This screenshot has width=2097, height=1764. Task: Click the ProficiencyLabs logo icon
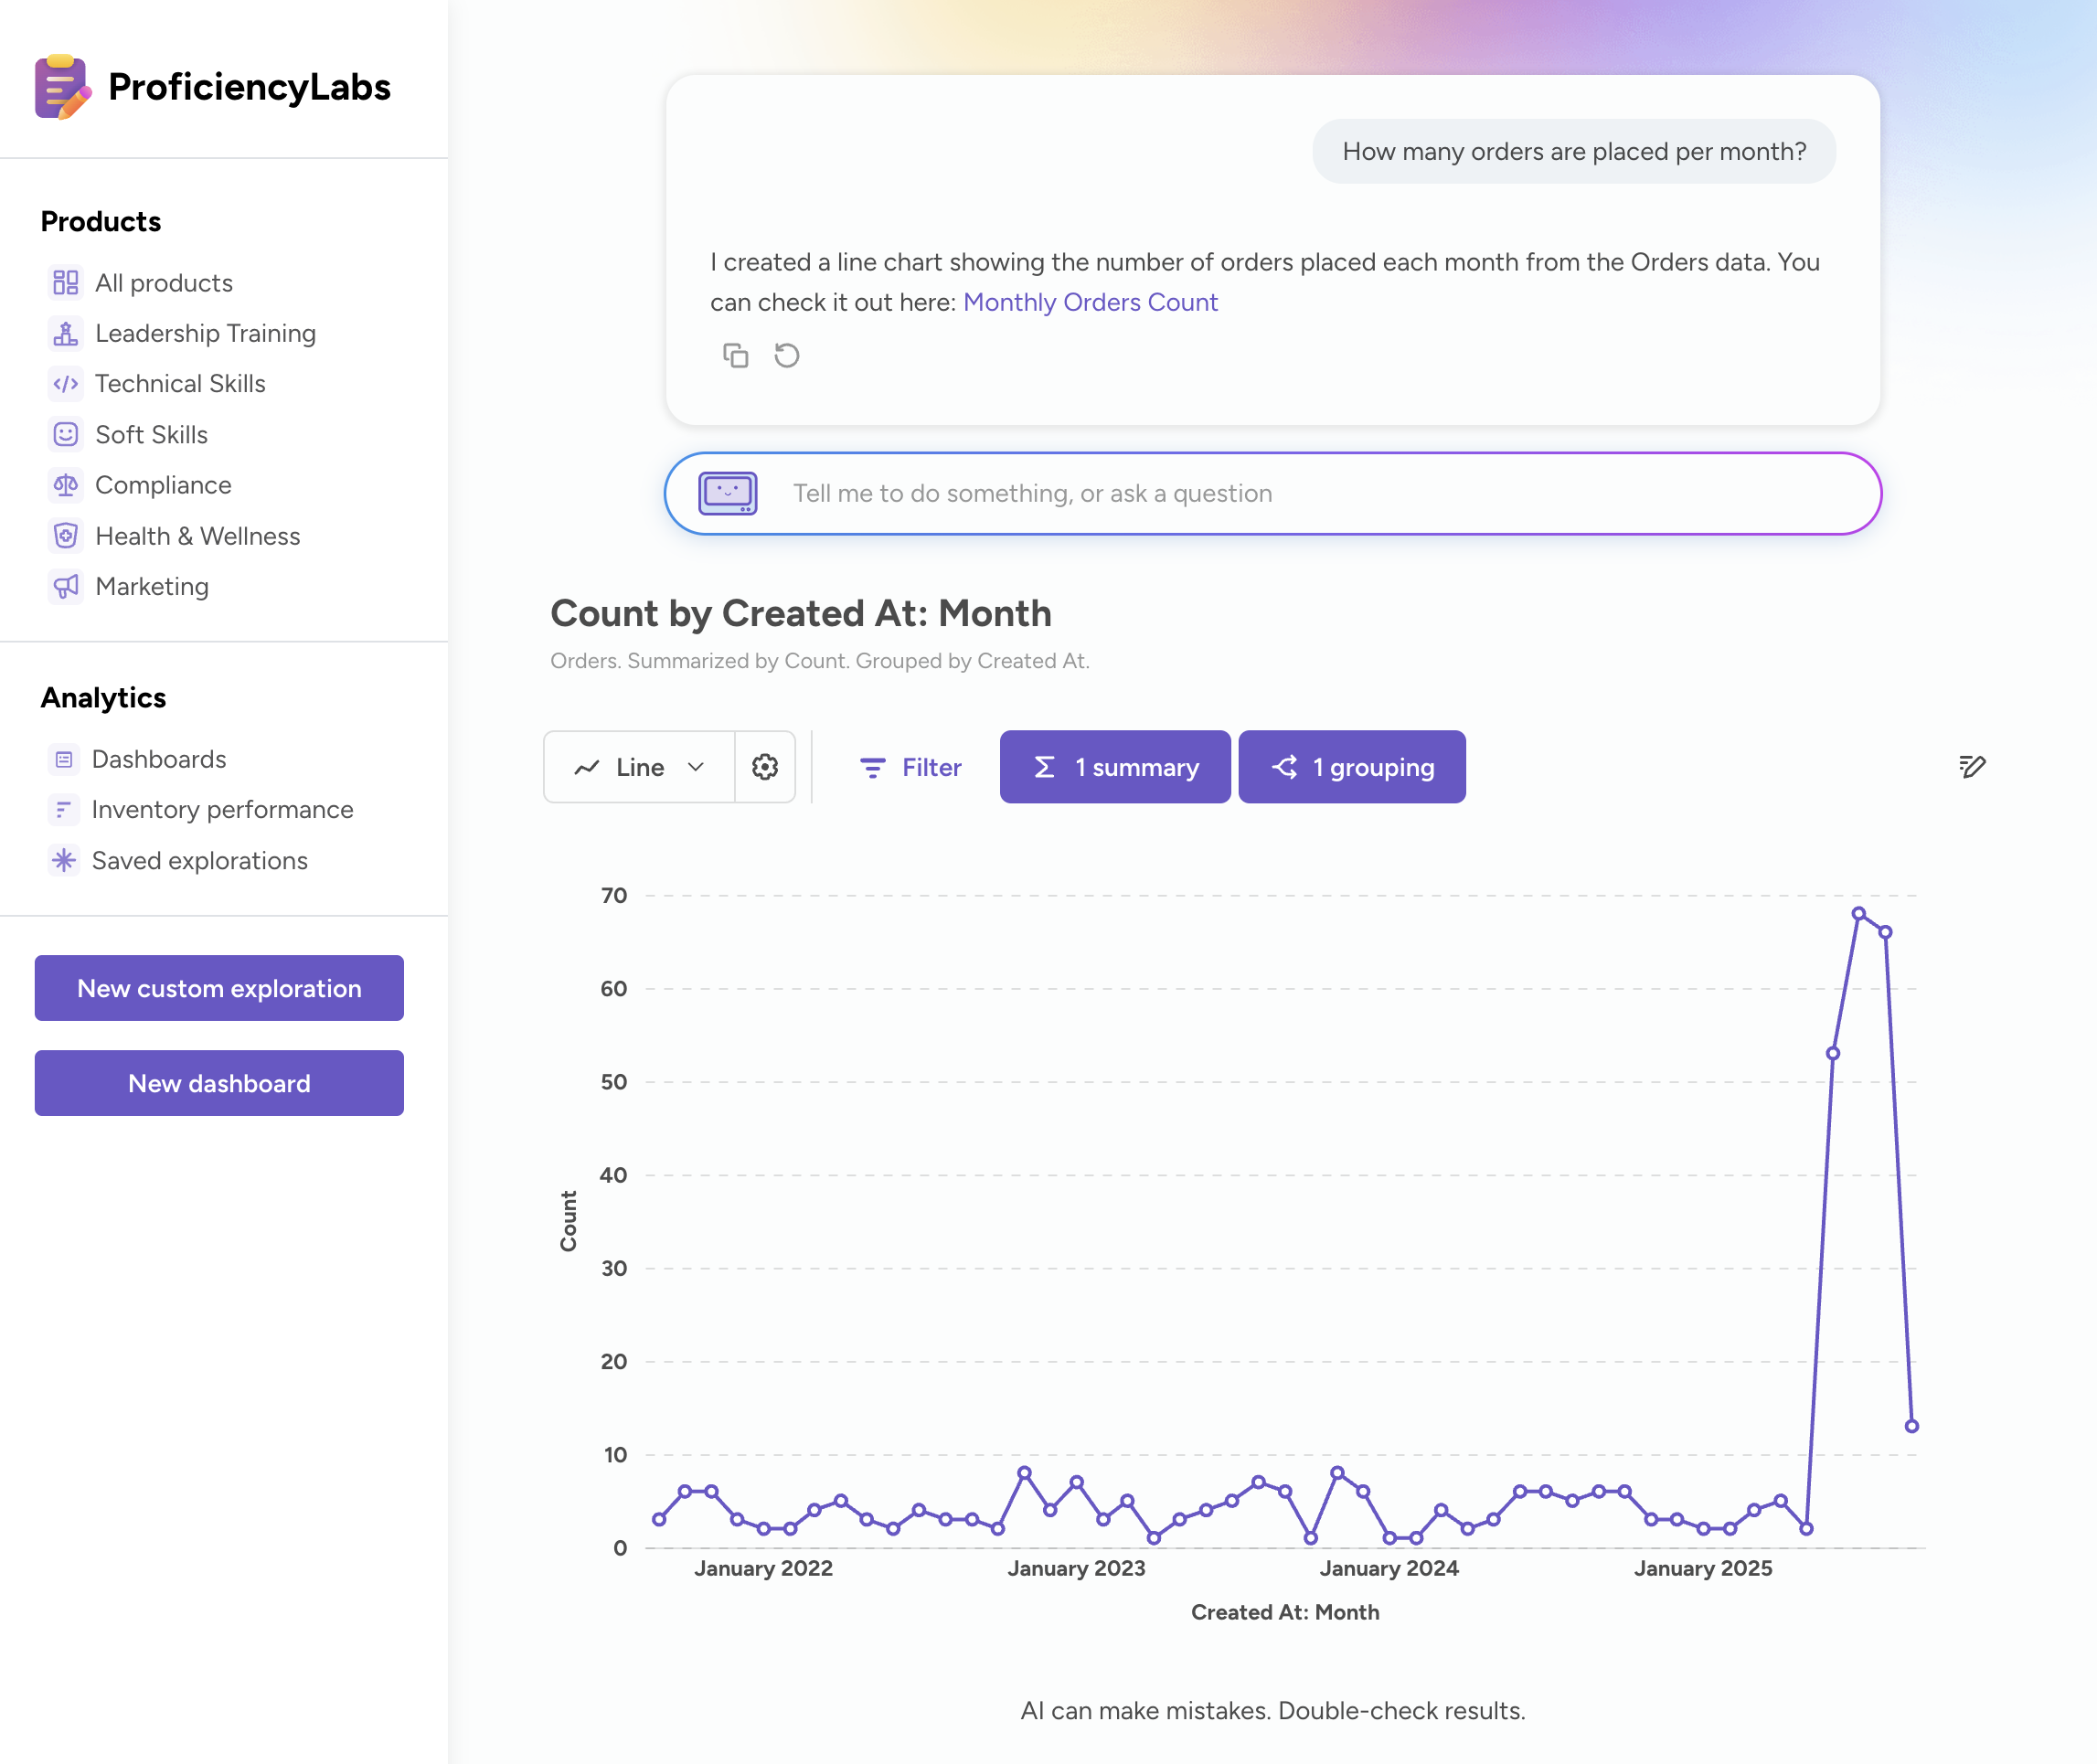pyautogui.click(x=62, y=87)
